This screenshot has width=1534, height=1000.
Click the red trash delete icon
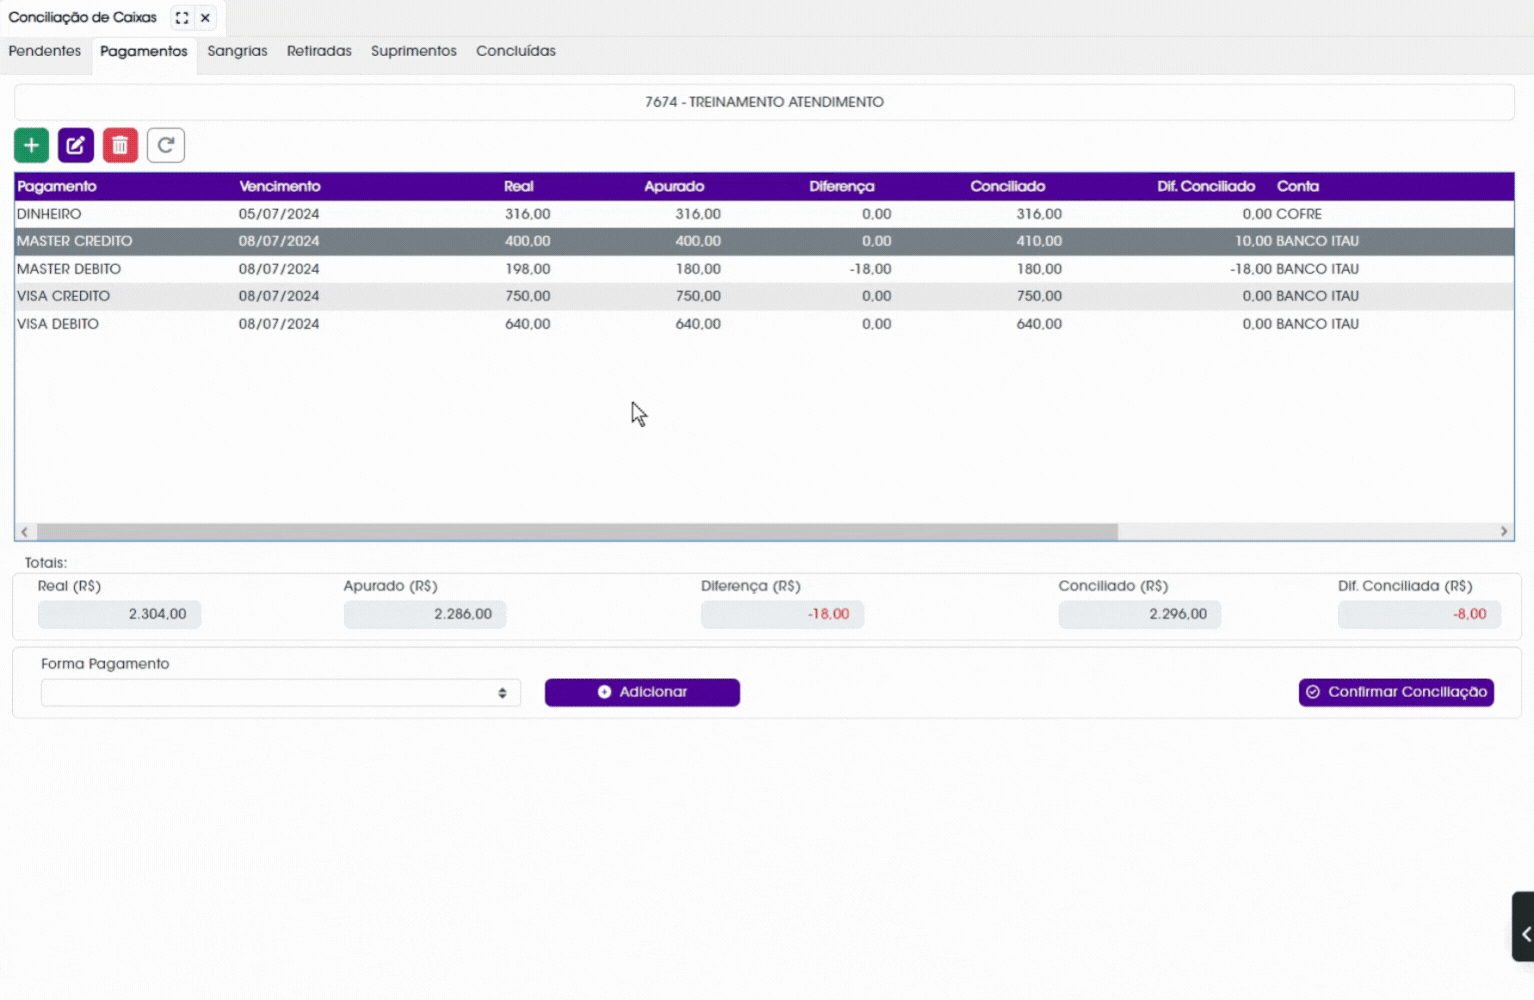(x=120, y=145)
